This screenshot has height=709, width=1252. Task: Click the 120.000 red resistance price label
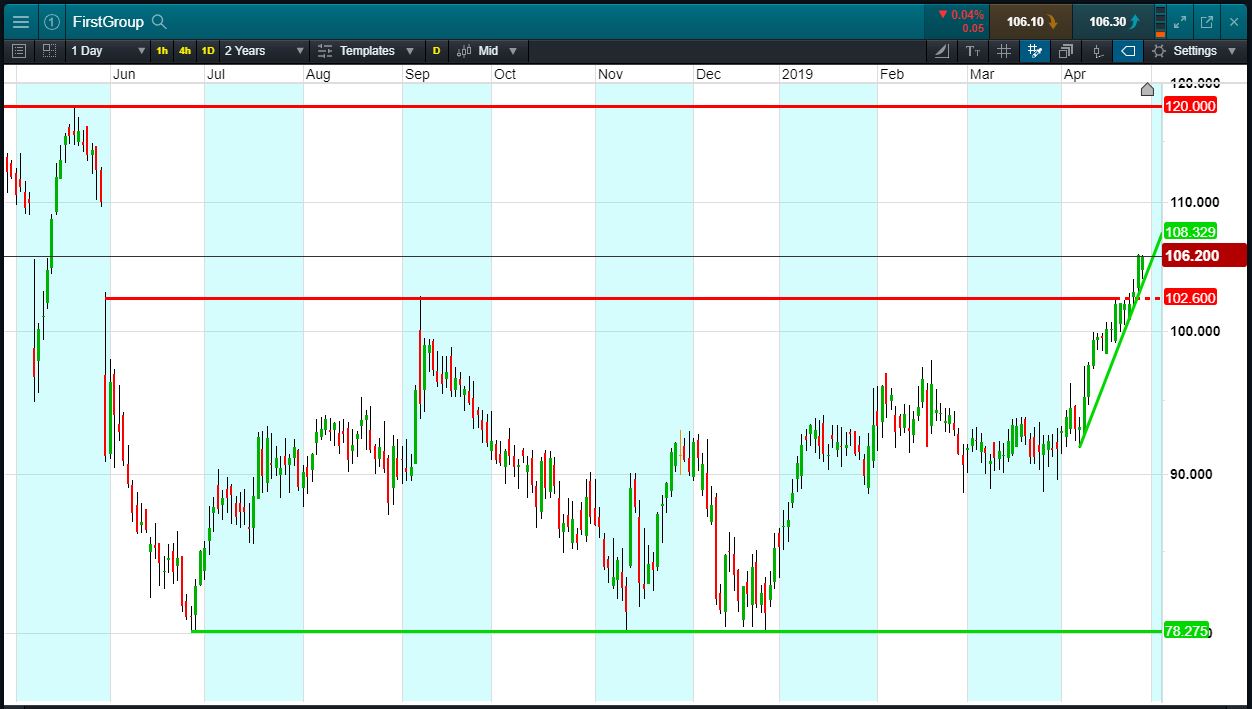[1190, 106]
